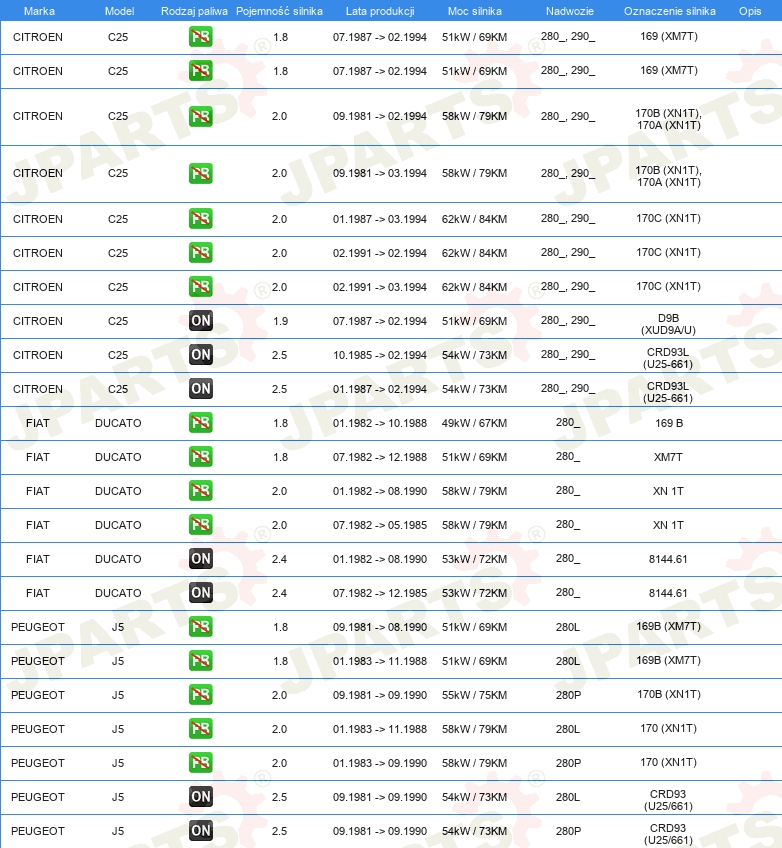Viewport: 782px width, 848px height.
Task: Click ON icon for Fiat Ducato 2.4 01.1982->08.1990
Action: (201, 559)
